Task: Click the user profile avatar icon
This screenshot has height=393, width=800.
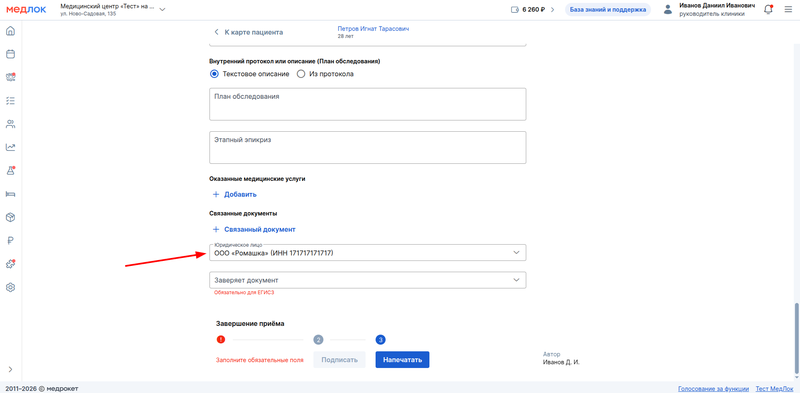Action: pyautogui.click(x=667, y=9)
